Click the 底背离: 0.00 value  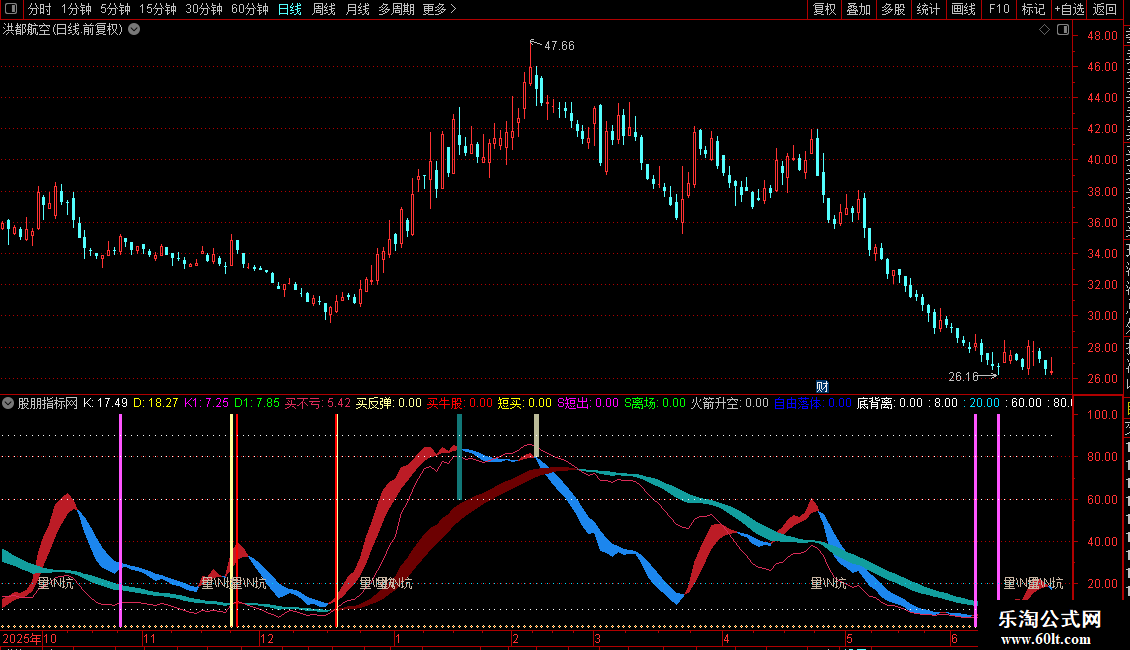tap(890, 403)
